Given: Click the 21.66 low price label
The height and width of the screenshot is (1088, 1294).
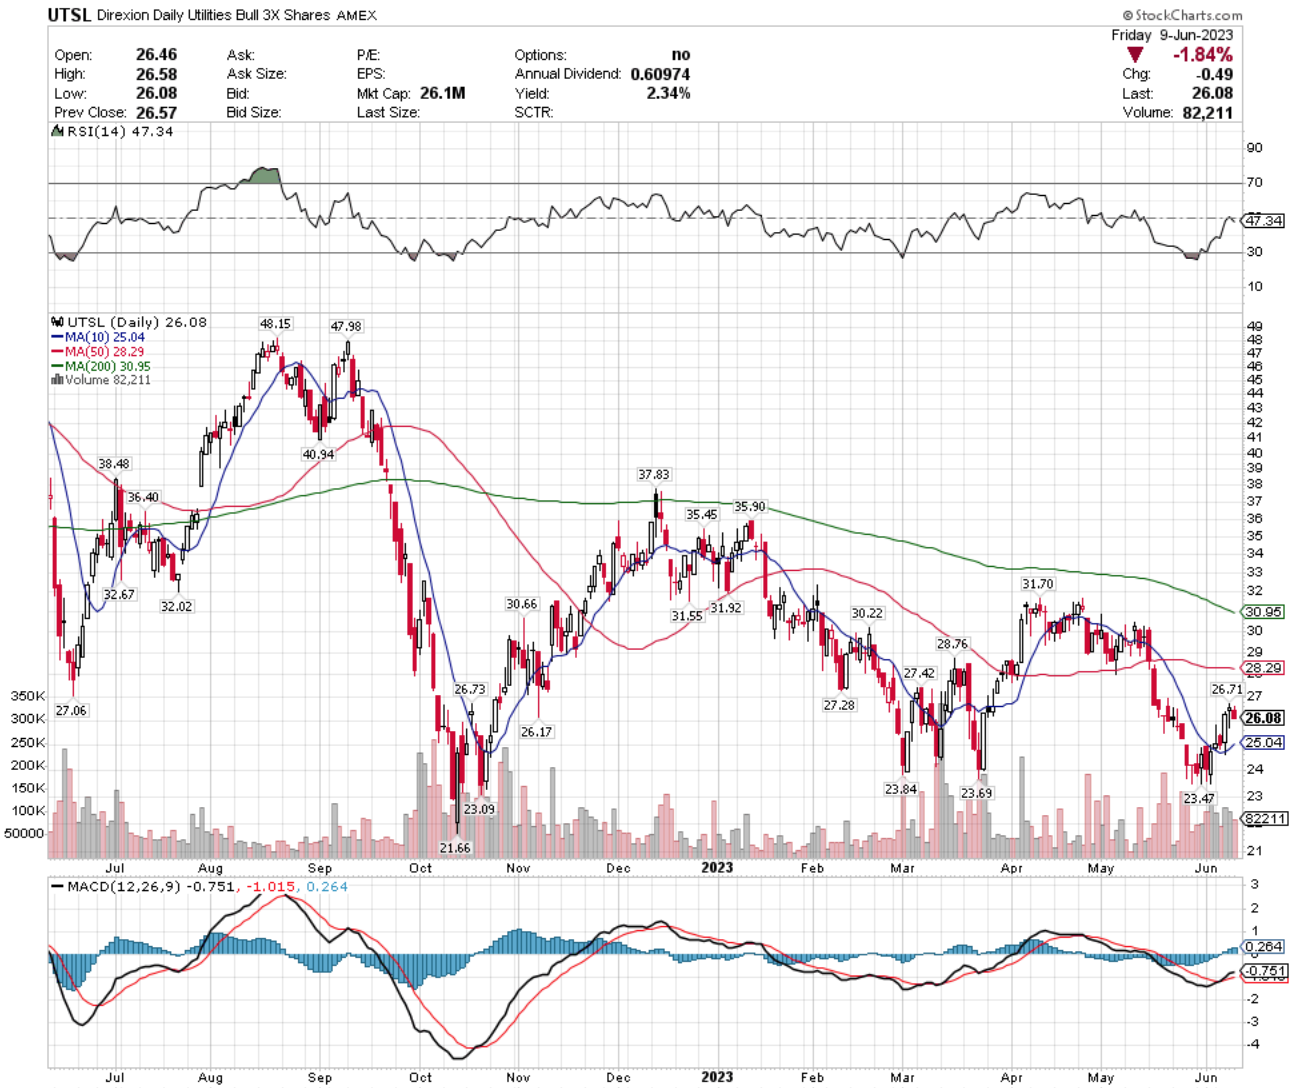Looking at the screenshot, I should tap(455, 848).
